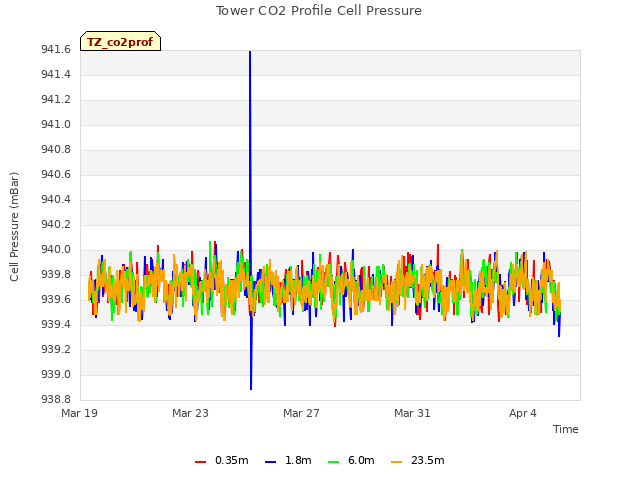
Task: Click the 939.6 y-axis tick label
Action: [x=56, y=300]
